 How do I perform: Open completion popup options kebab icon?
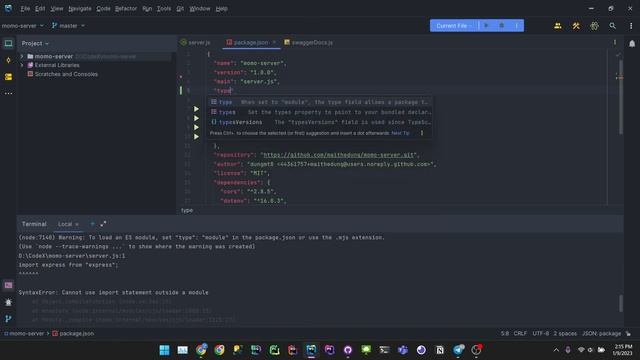[422, 133]
